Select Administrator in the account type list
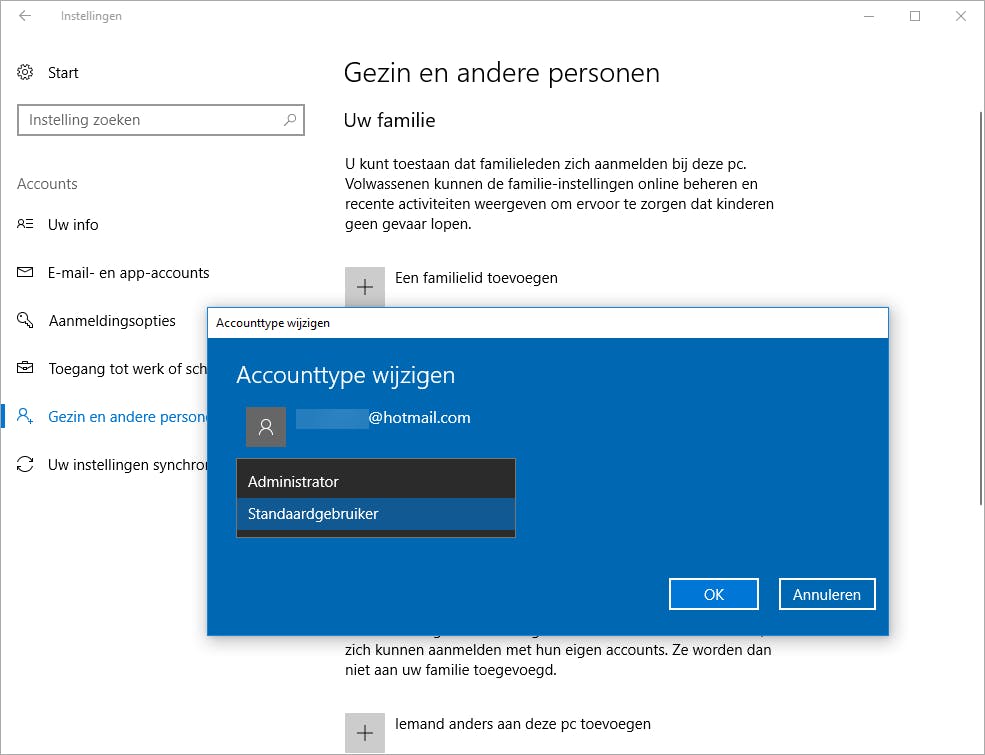 [x=375, y=482]
